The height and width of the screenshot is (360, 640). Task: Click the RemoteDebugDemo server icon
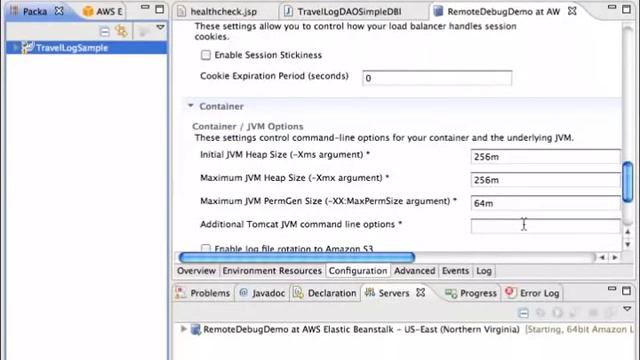click(196, 329)
